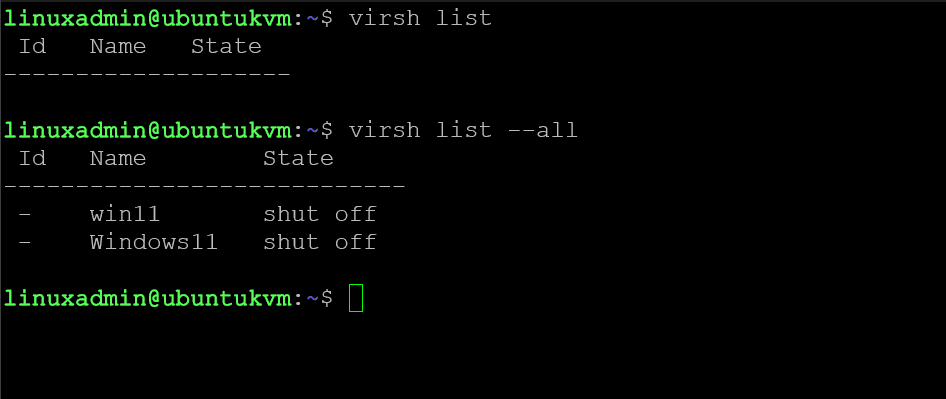
Task: Click the shut off state of Windows11
Action: (320, 242)
